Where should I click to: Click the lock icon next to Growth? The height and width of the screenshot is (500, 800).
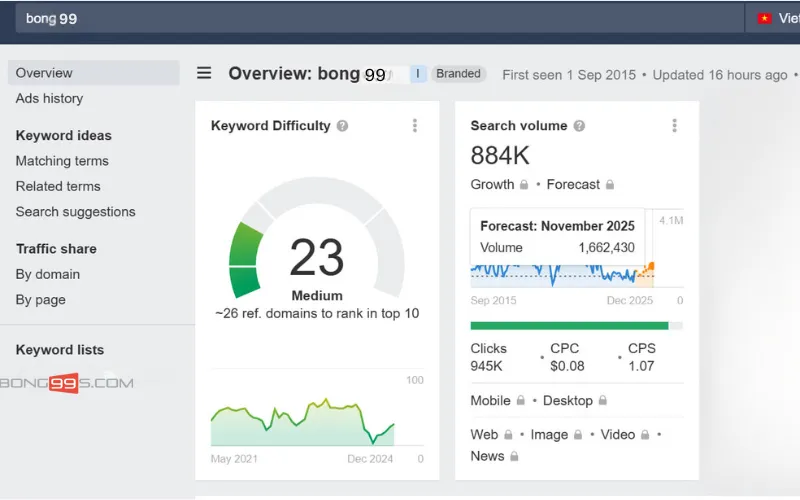click(x=524, y=185)
